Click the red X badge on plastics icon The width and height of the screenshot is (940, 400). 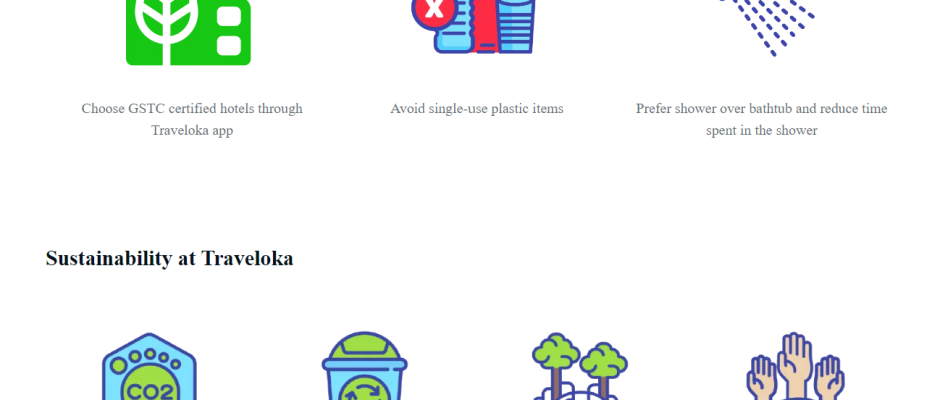pyautogui.click(x=432, y=10)
